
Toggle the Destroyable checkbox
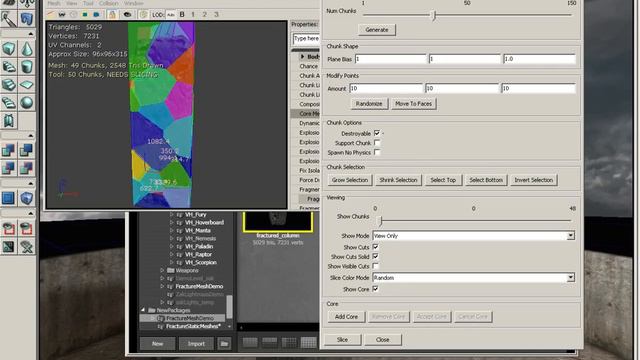[377, 133]
